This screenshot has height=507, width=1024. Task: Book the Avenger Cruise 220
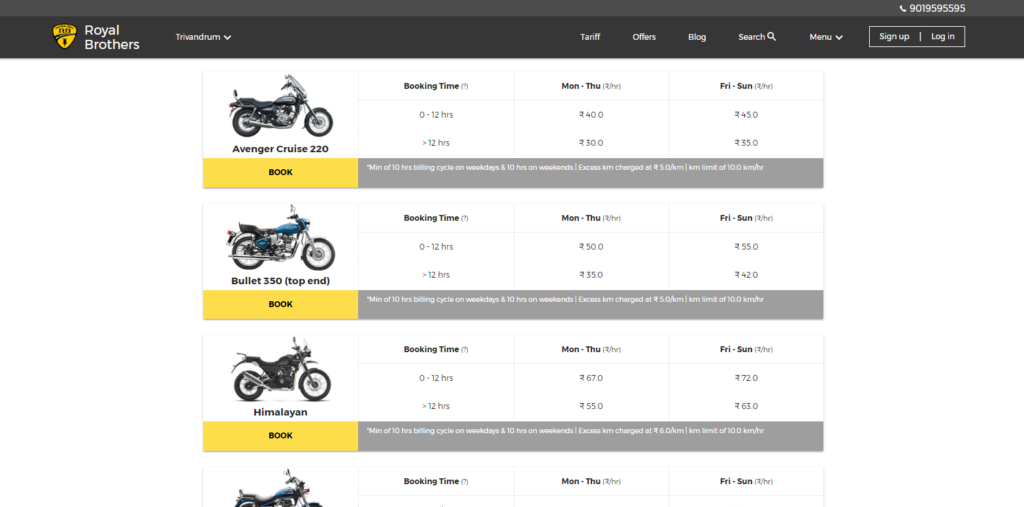point(280,172)
